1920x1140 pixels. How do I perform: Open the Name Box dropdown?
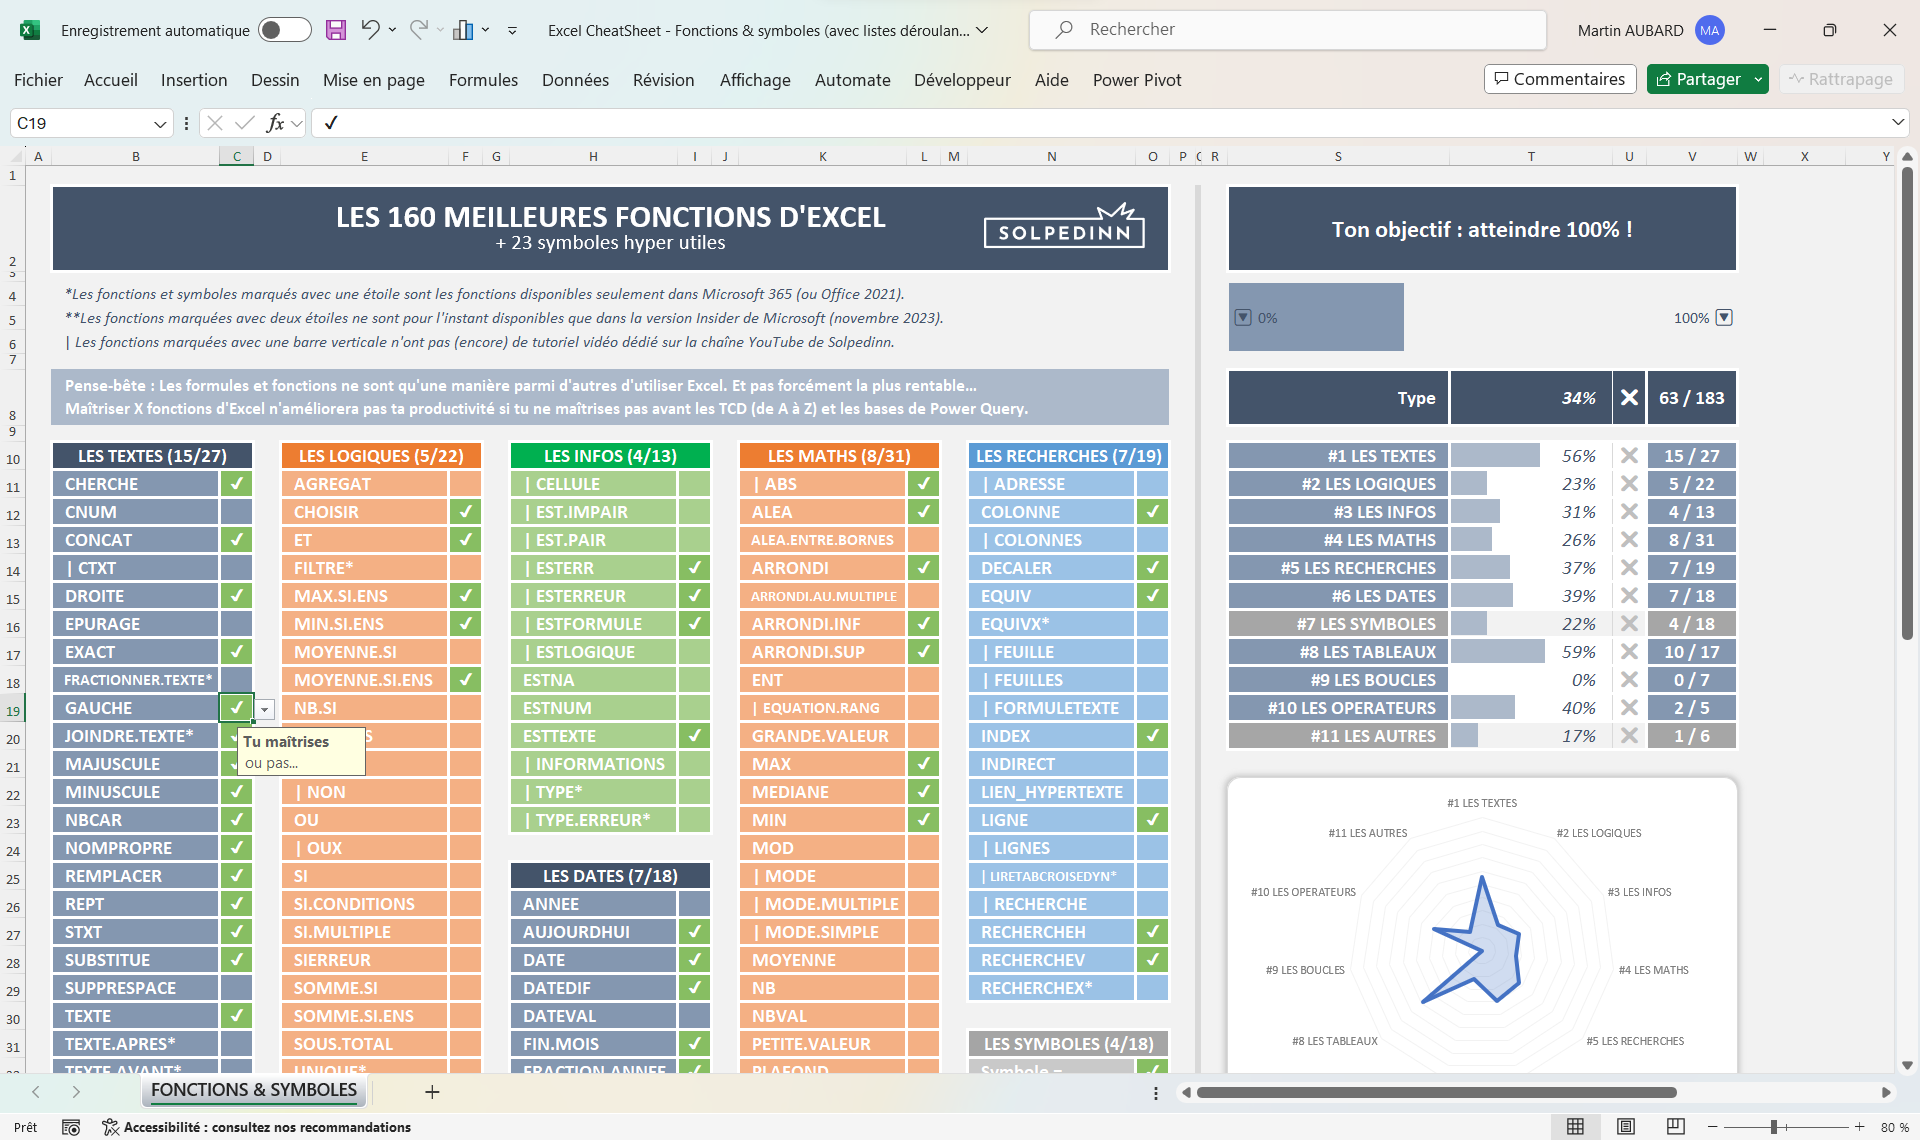160,122
